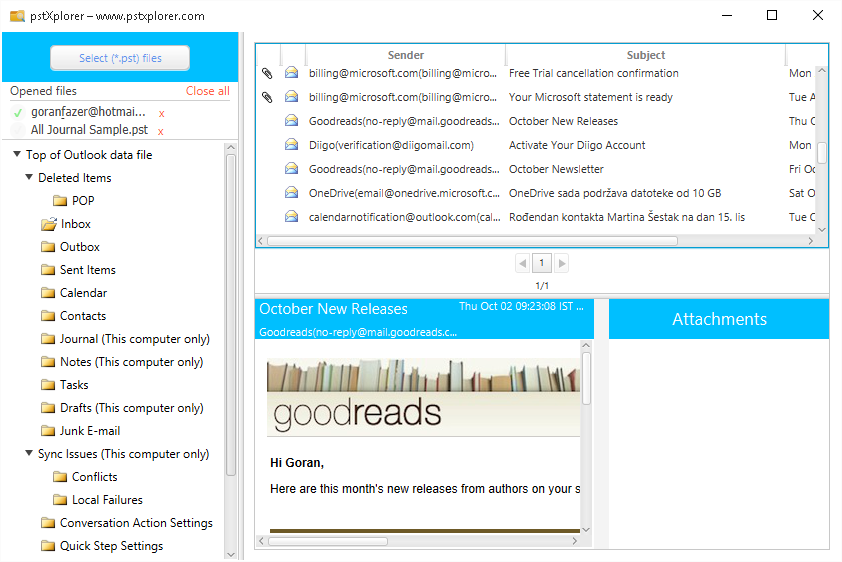Click email list horizontal scrollbar
This screenshot has height=562, width=842.
click(472, 241)
